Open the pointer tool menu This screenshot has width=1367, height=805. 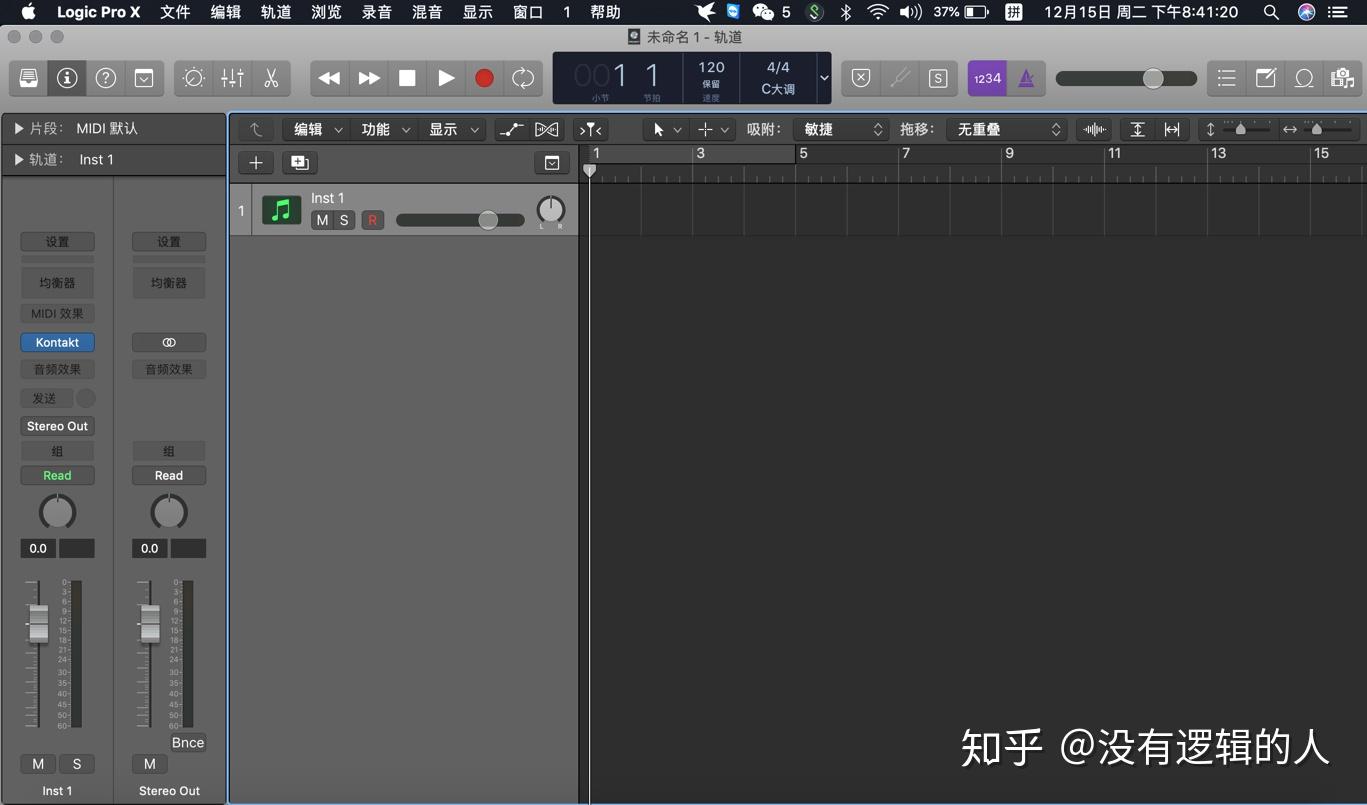[666, 129]
